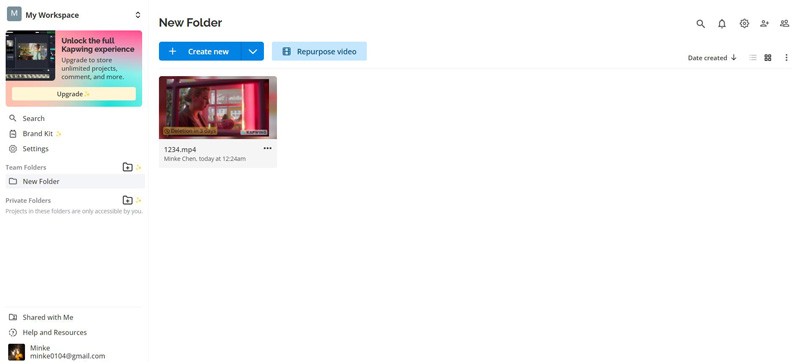Click the New Folder page heading
The height and width of the screenshot is (362, 800).
[x=190, y=22]
